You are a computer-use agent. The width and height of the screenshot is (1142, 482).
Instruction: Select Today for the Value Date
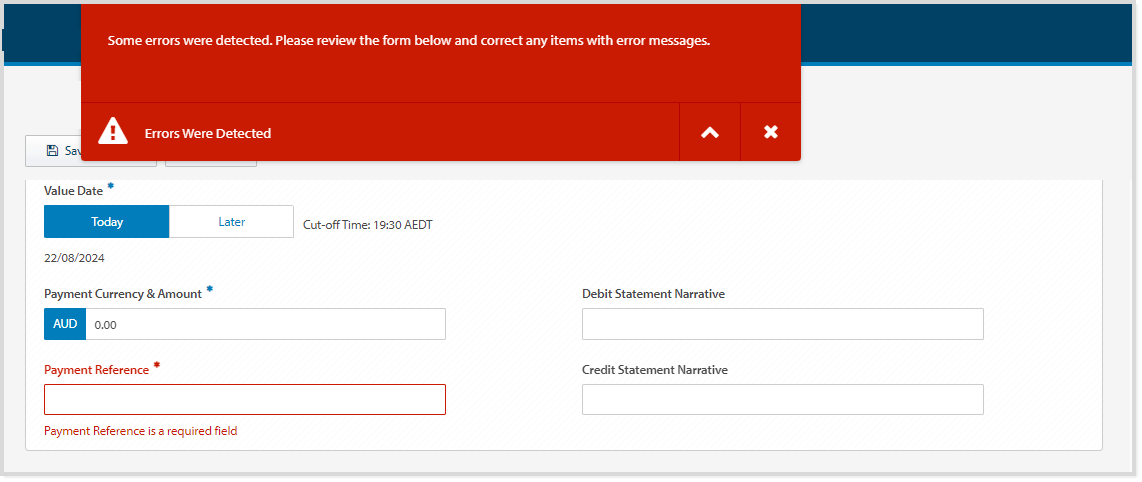click(107, 222)
